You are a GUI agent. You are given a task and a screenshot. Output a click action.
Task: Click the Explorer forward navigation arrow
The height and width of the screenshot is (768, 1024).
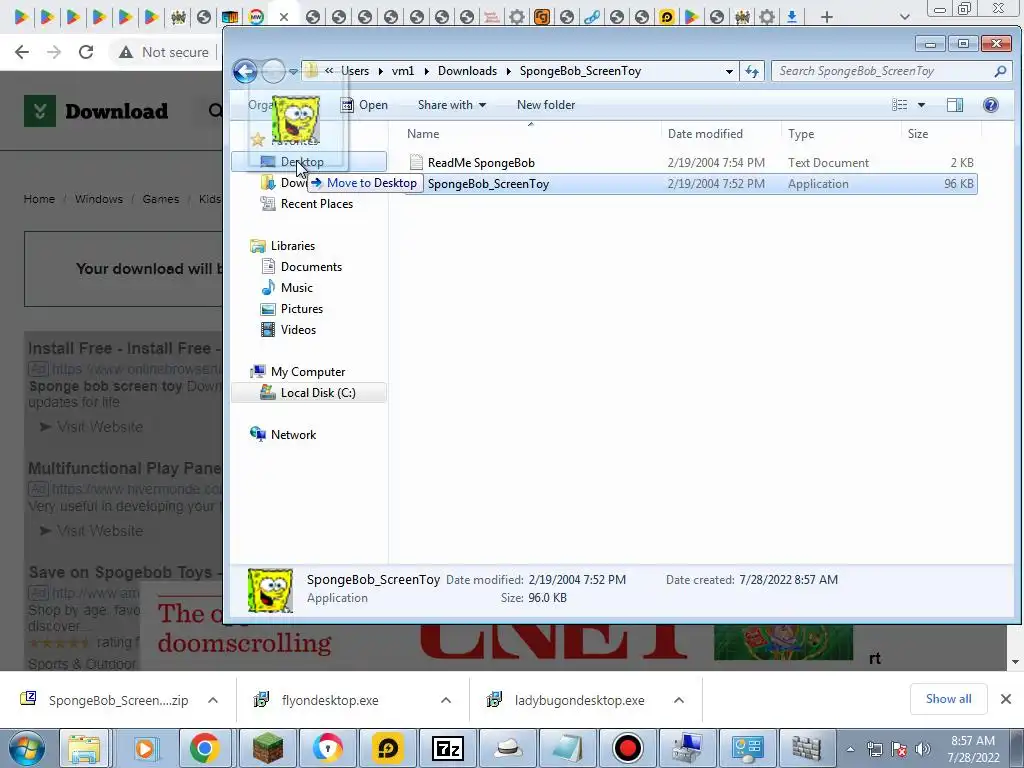pyautogui.click(x=274, y=71)
